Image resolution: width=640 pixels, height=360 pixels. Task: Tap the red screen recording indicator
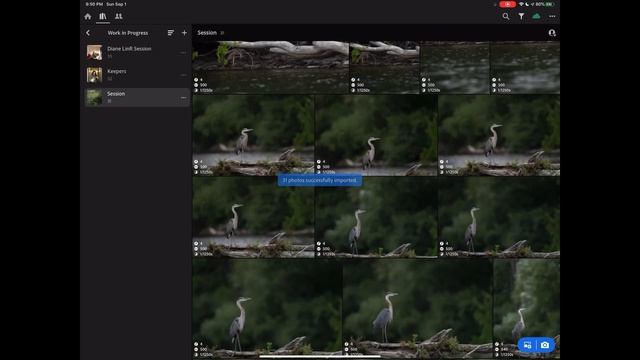point(507,4)
